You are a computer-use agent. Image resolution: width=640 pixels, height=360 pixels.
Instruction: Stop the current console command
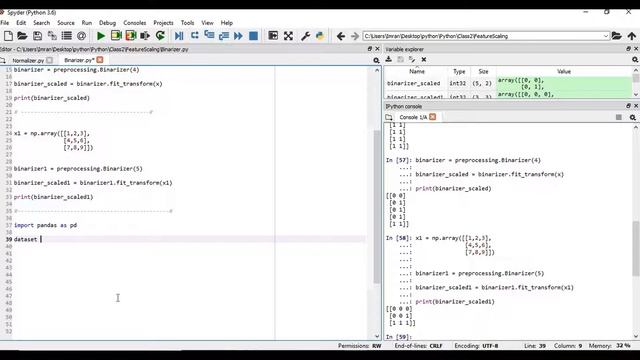[619, 118]
